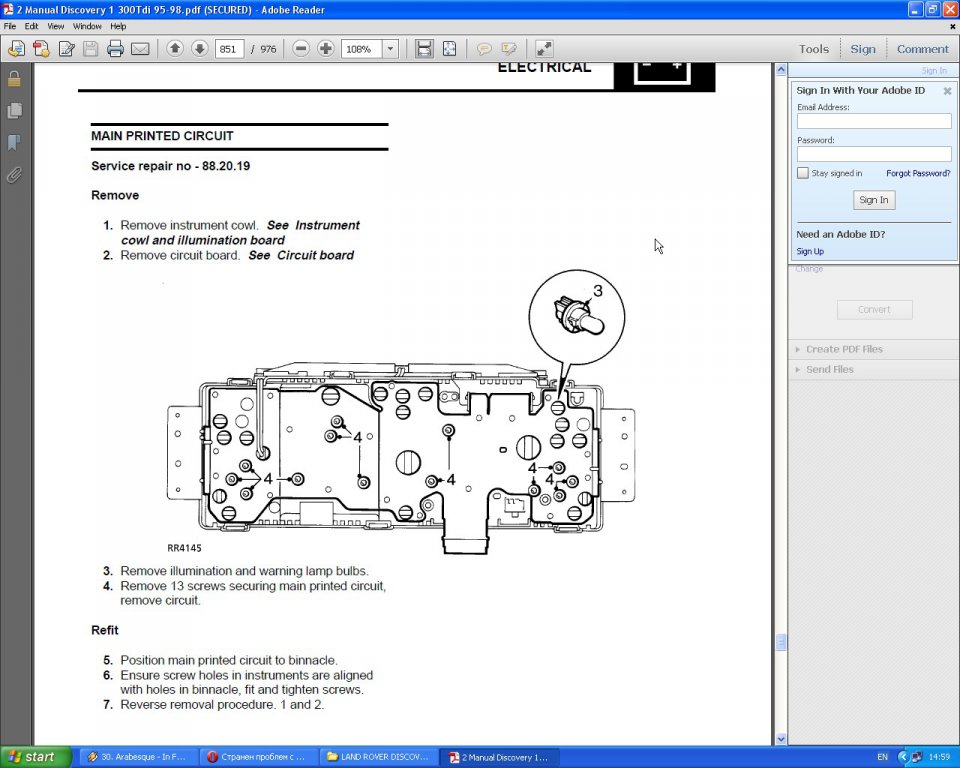Click the Sign In button
This screenshot has width=960, height=768.
(x=874, y=200)
